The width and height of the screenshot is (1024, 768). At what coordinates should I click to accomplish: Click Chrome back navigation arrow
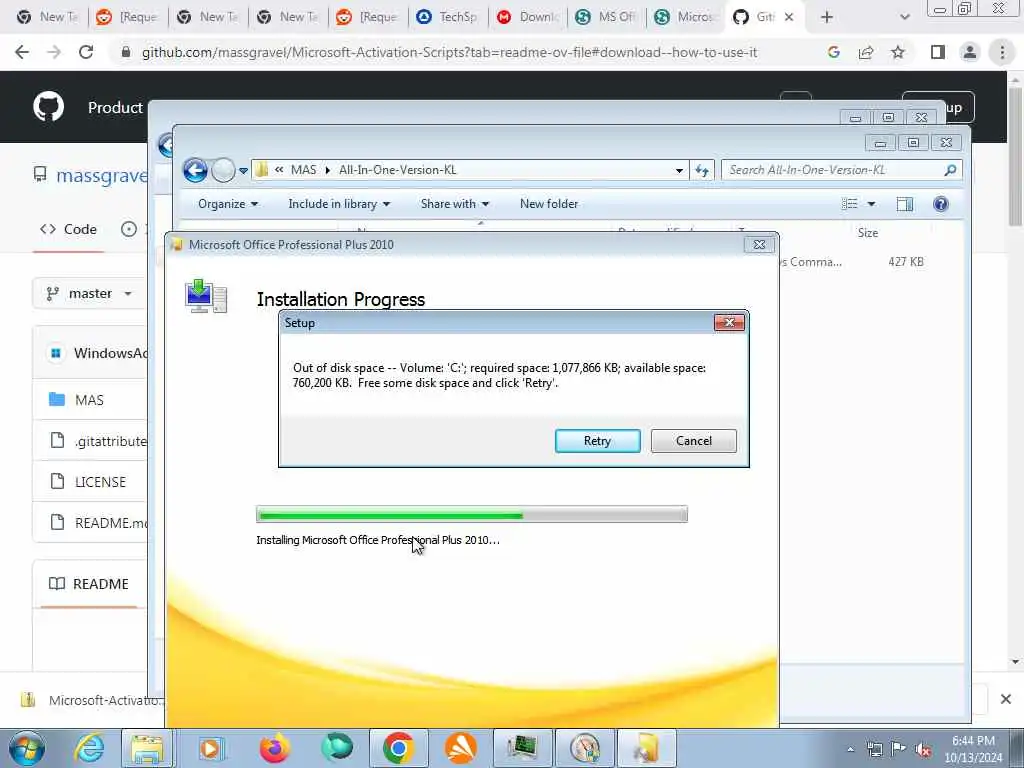[22, 52]
